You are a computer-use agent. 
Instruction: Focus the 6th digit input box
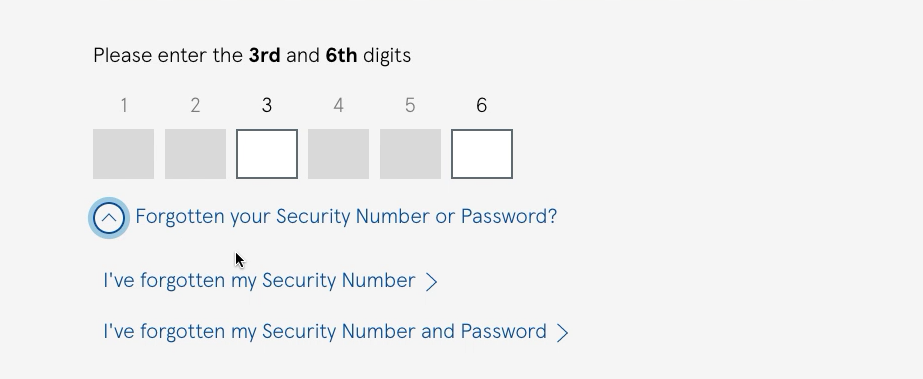click(482, 154)
